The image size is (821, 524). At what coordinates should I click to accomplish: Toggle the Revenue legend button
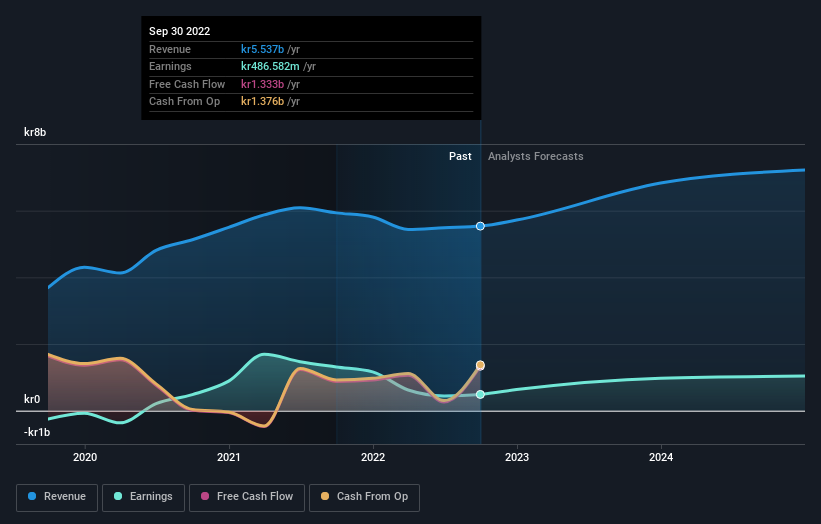57,497
